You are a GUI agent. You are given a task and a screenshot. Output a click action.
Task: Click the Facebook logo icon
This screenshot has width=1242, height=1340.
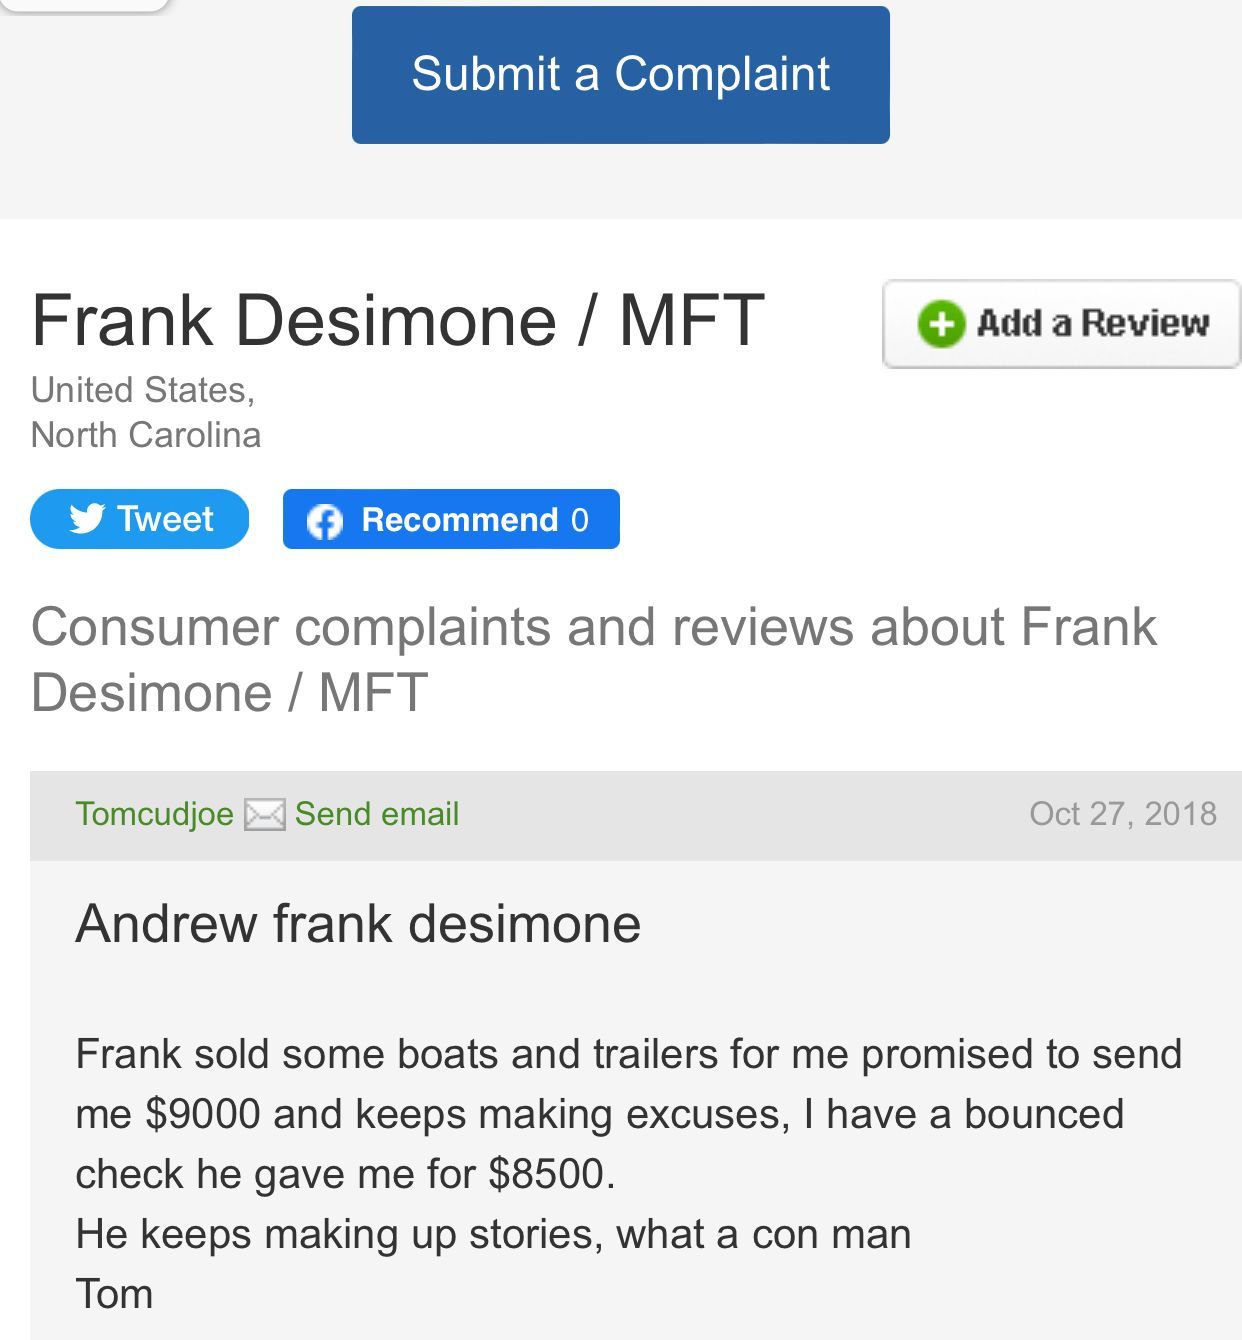click(x=324, y=520)
